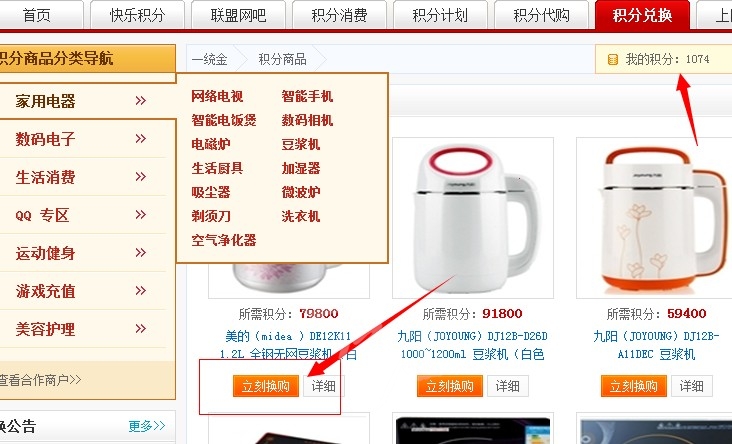Pick 智能手机 in the category submenu
The width and height of the screenshot is (732, 444).
[307, 96]
